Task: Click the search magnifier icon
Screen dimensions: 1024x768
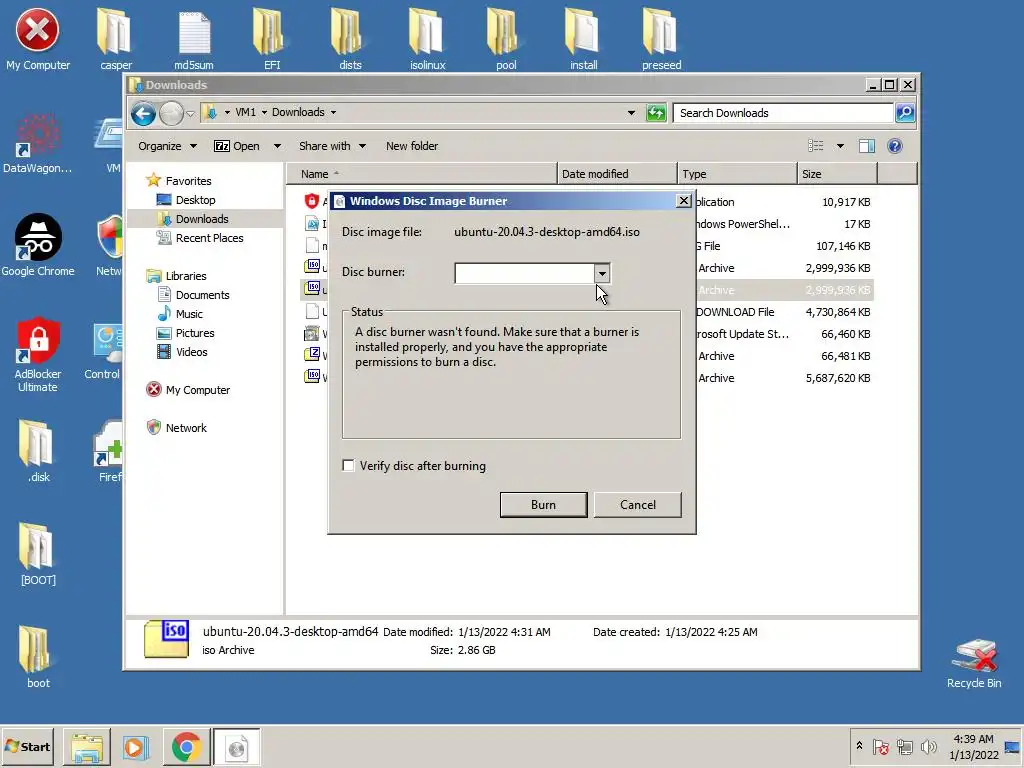Action: point(904,113)
